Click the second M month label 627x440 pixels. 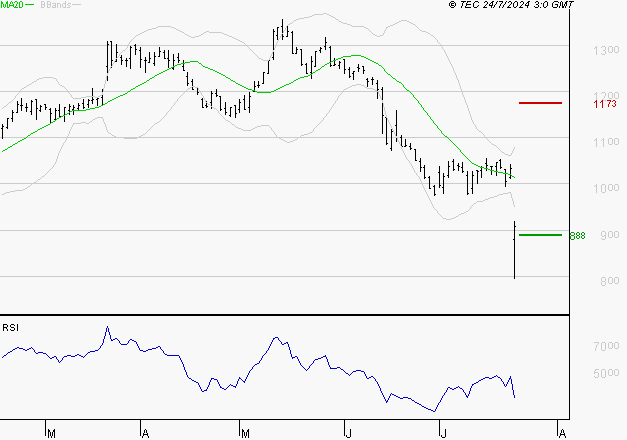point(245,434)
